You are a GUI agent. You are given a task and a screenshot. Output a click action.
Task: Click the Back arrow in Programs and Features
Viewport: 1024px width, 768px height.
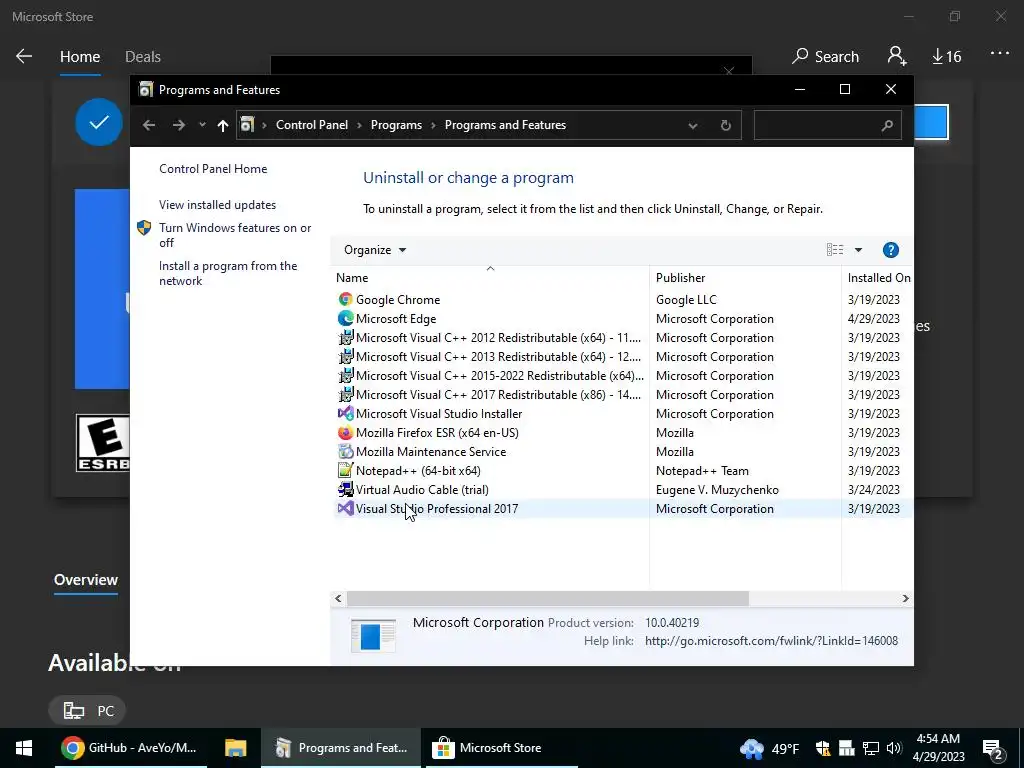(x=149, y=125)
